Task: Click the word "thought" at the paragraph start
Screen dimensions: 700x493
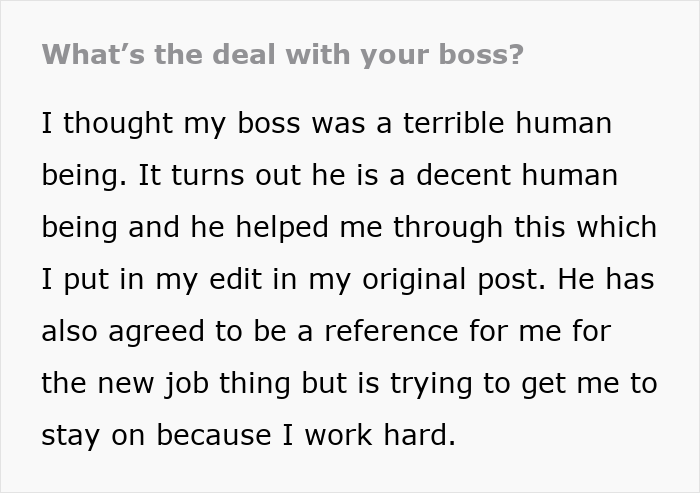Action: tap(112, 124)
